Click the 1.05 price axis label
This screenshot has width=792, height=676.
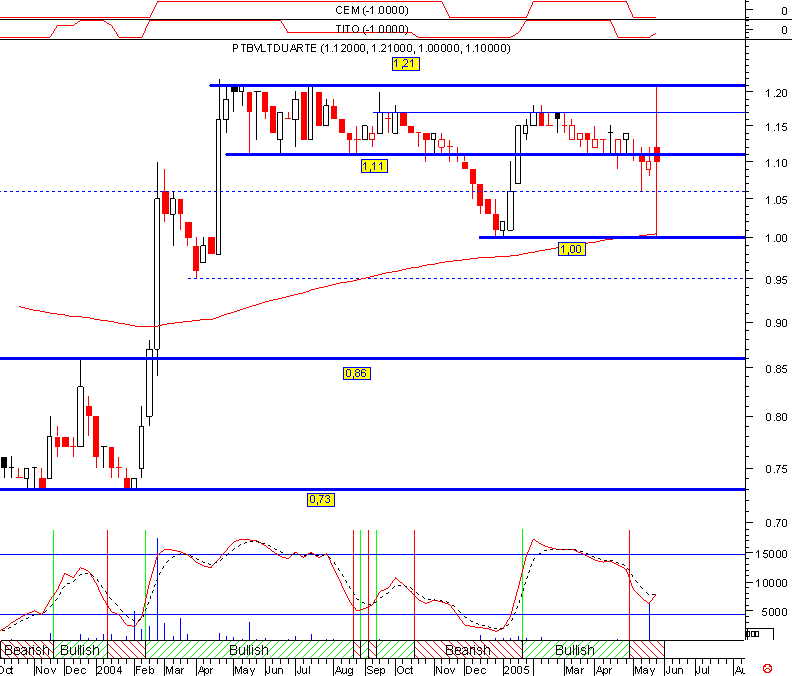776,200
